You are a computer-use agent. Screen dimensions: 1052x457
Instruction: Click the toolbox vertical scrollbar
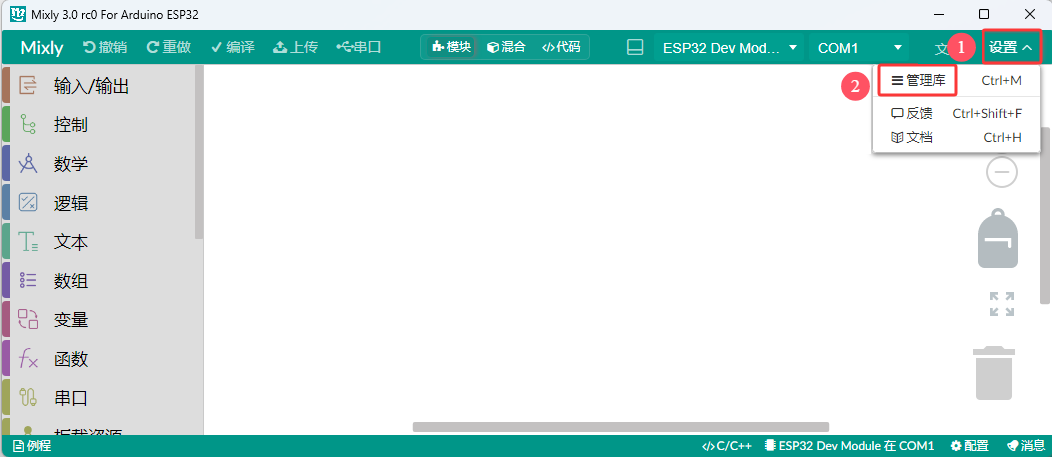point(199,152)
